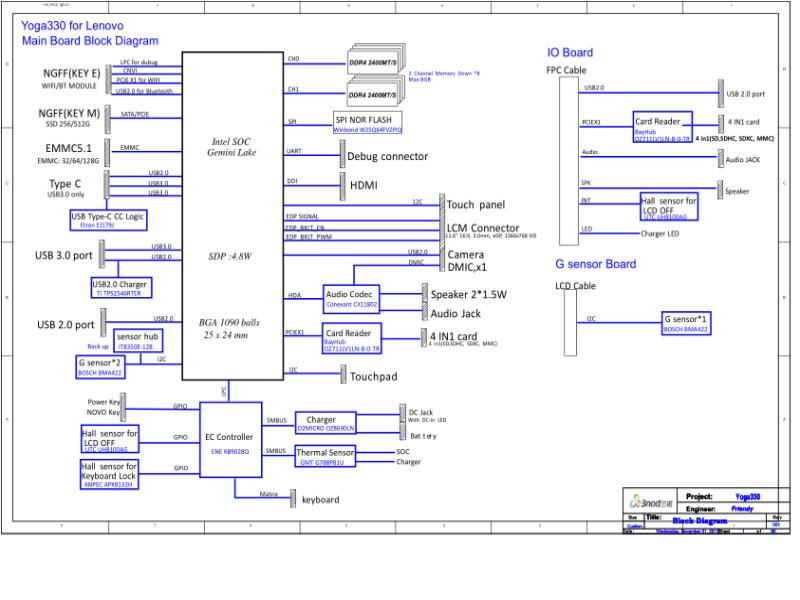Click the HDMI connector icon

(343, 186)
